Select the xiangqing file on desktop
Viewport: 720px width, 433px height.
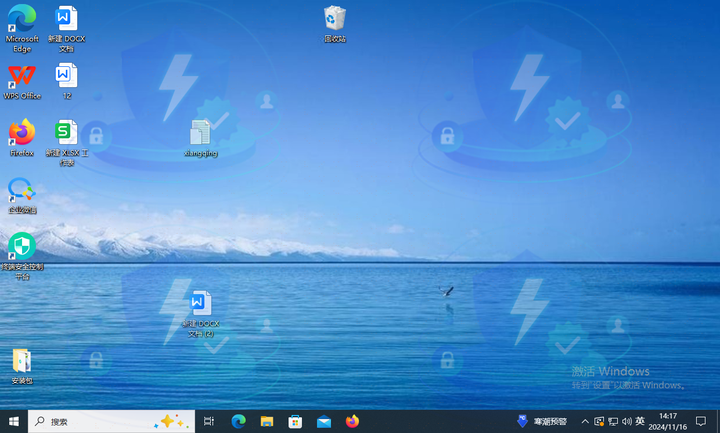tap(200, 133)
